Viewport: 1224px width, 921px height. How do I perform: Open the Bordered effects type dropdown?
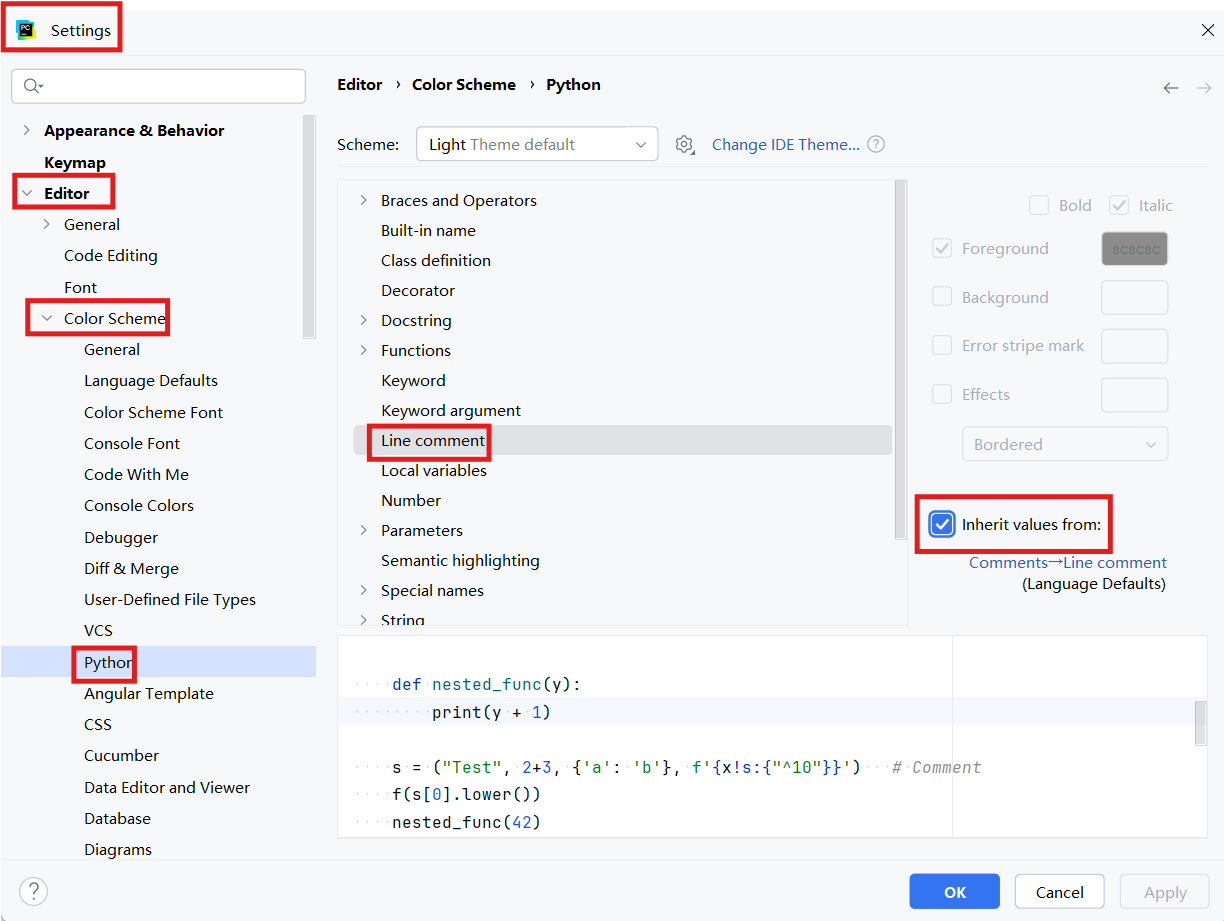pyautogui.click(x=1065, y=444)
